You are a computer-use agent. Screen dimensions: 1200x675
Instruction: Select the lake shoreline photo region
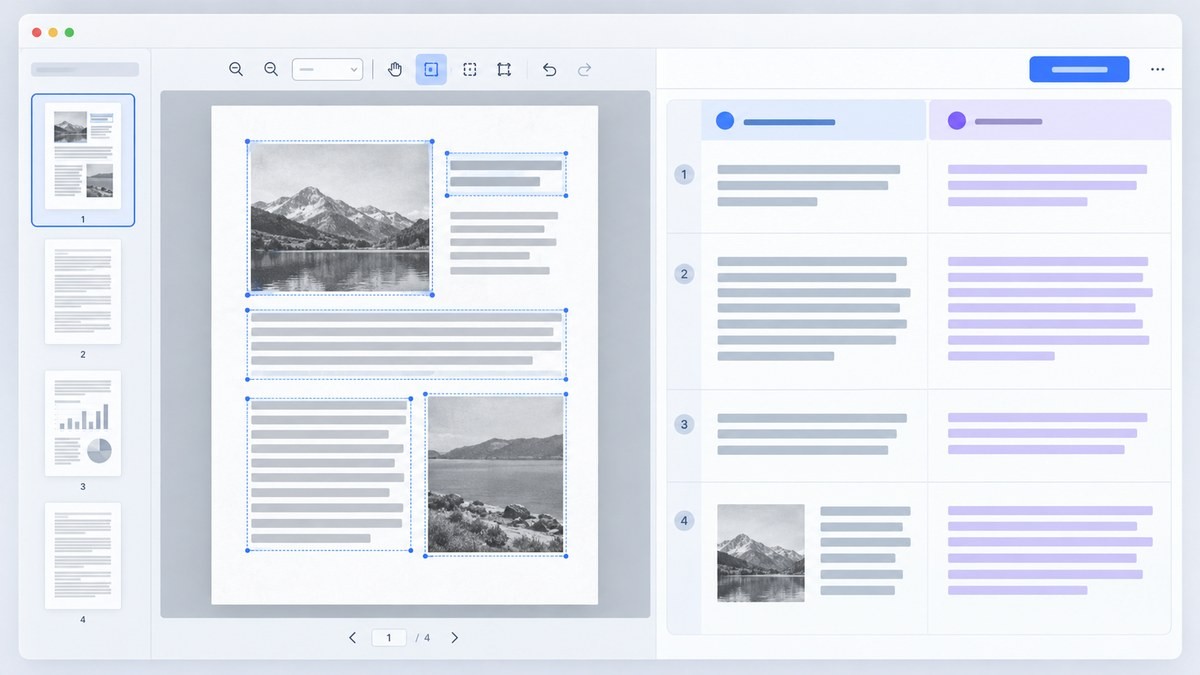[x=495, y=474]
